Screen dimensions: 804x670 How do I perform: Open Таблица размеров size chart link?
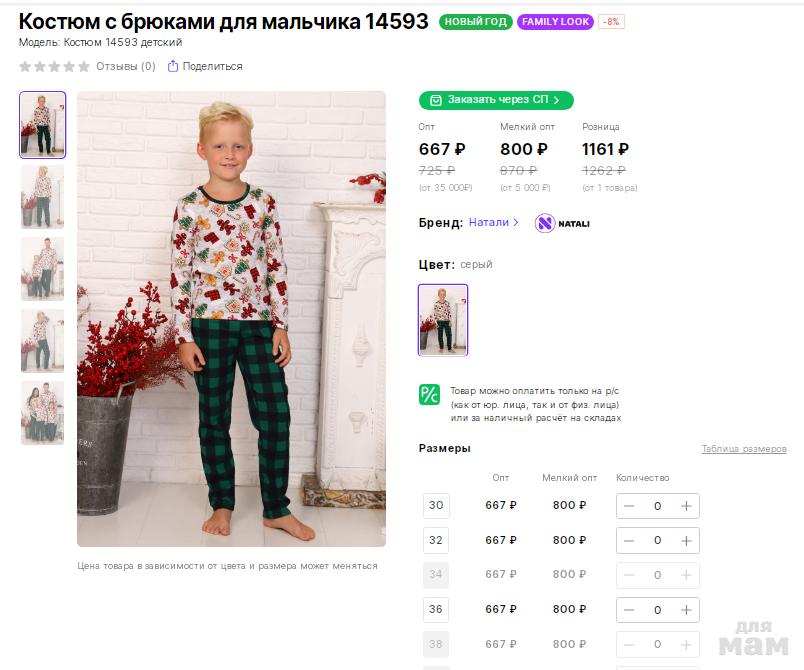click(x=743, y=449)
